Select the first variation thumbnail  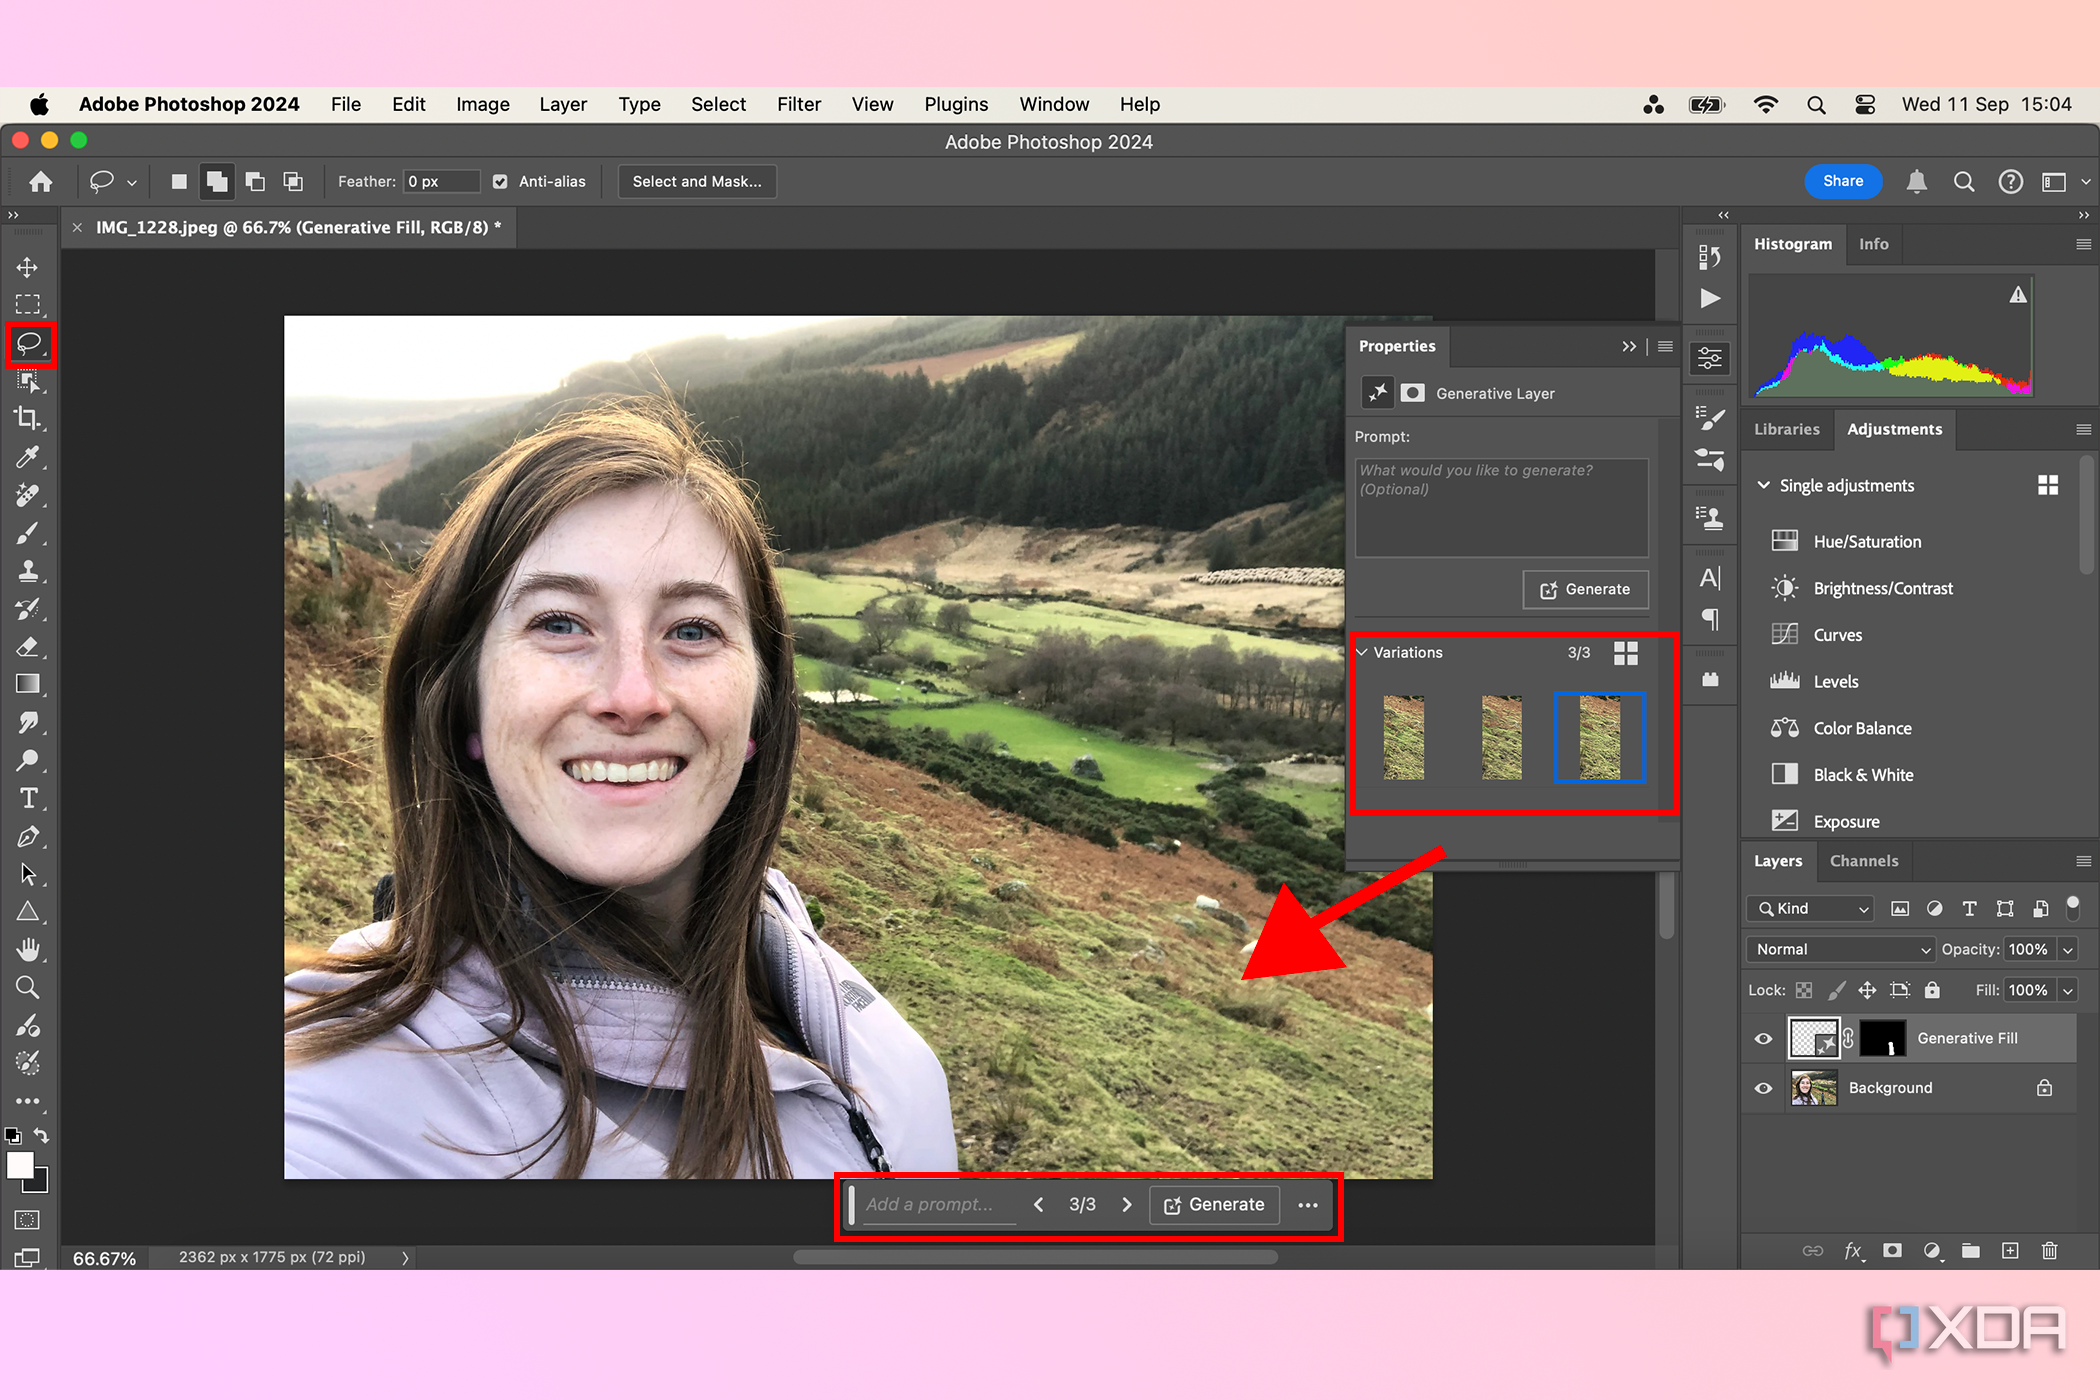point(1403,737)
